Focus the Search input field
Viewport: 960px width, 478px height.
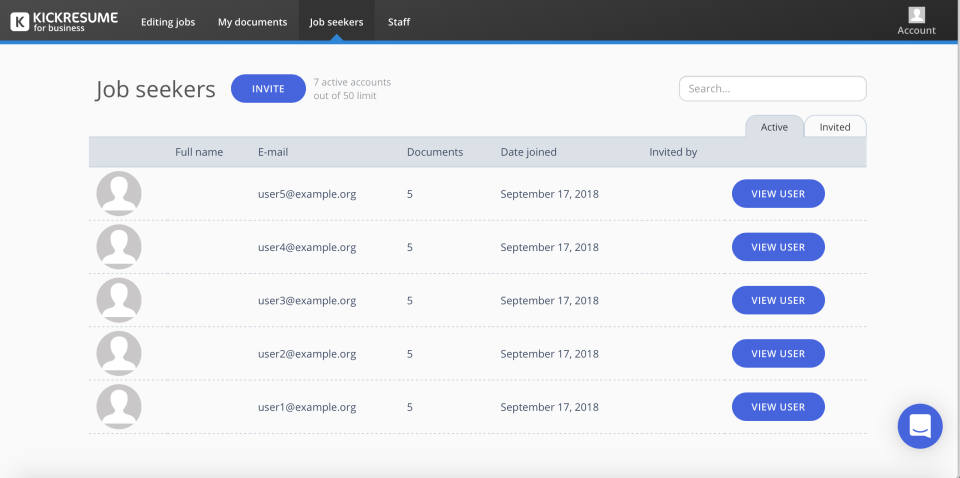coord(773,89)
